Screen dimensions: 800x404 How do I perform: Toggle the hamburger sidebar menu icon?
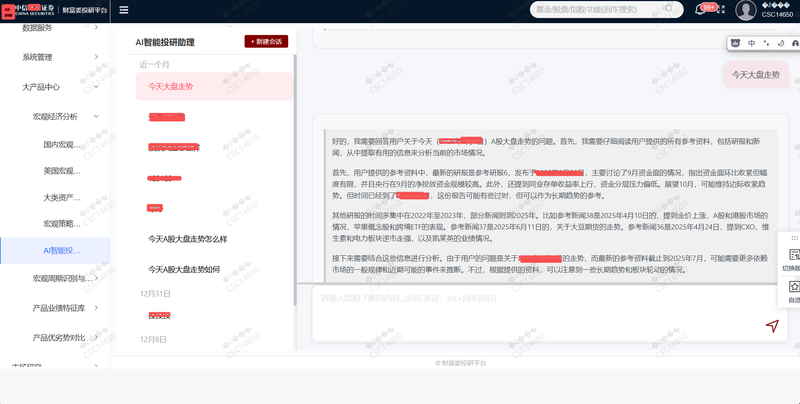coord(123,10)
